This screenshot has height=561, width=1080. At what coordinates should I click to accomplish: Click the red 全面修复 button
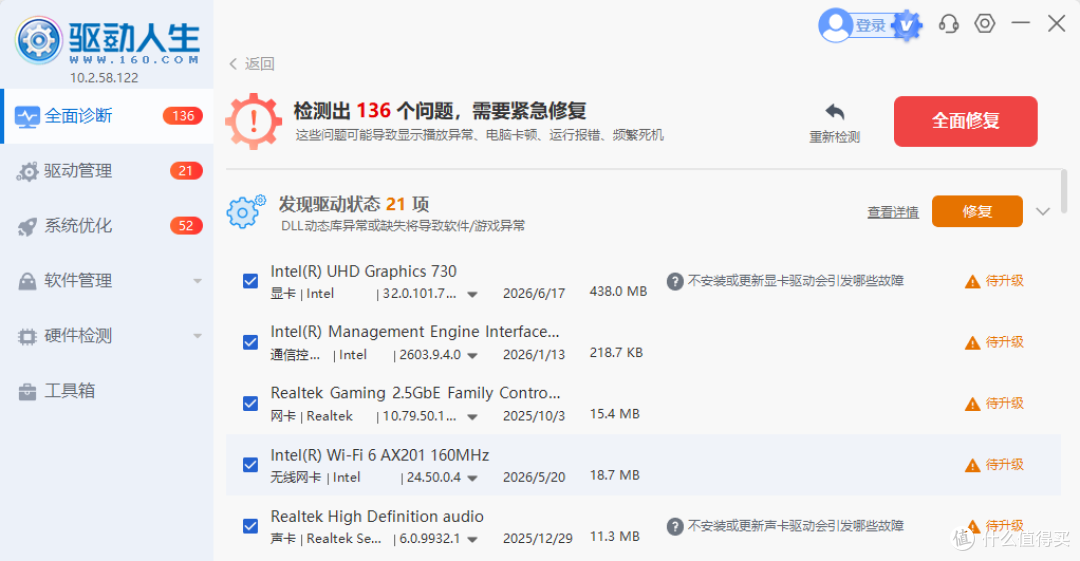pos(966,121)
